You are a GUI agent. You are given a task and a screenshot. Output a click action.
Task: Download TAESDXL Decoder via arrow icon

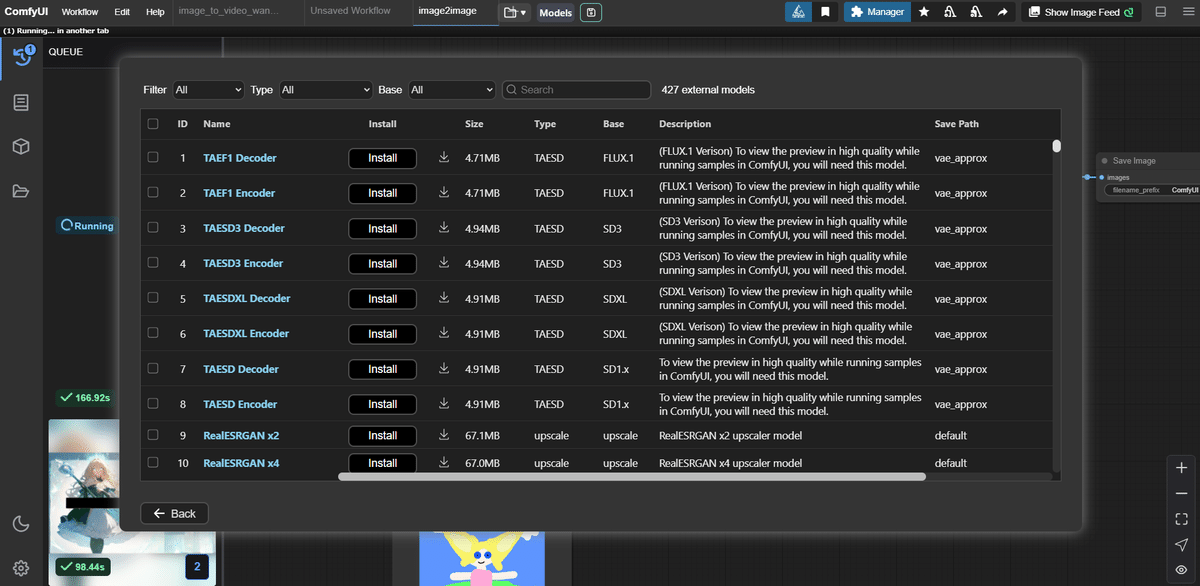(444, 298)
